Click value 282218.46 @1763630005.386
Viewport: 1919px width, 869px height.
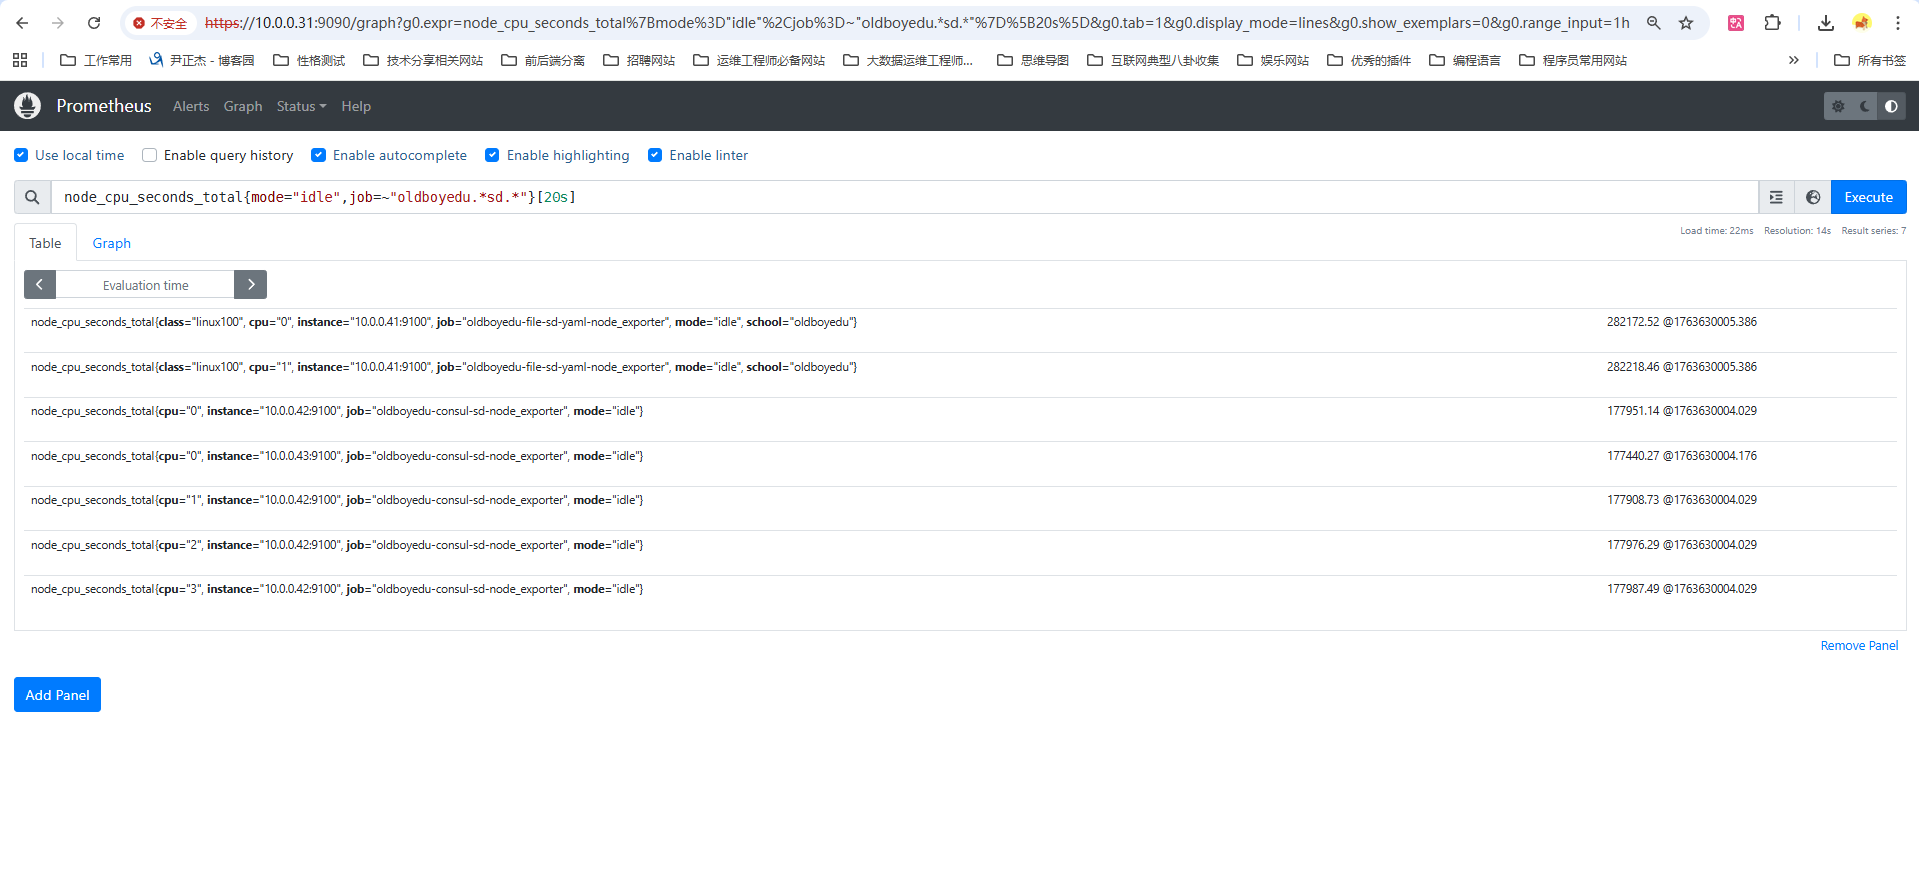1682,367
